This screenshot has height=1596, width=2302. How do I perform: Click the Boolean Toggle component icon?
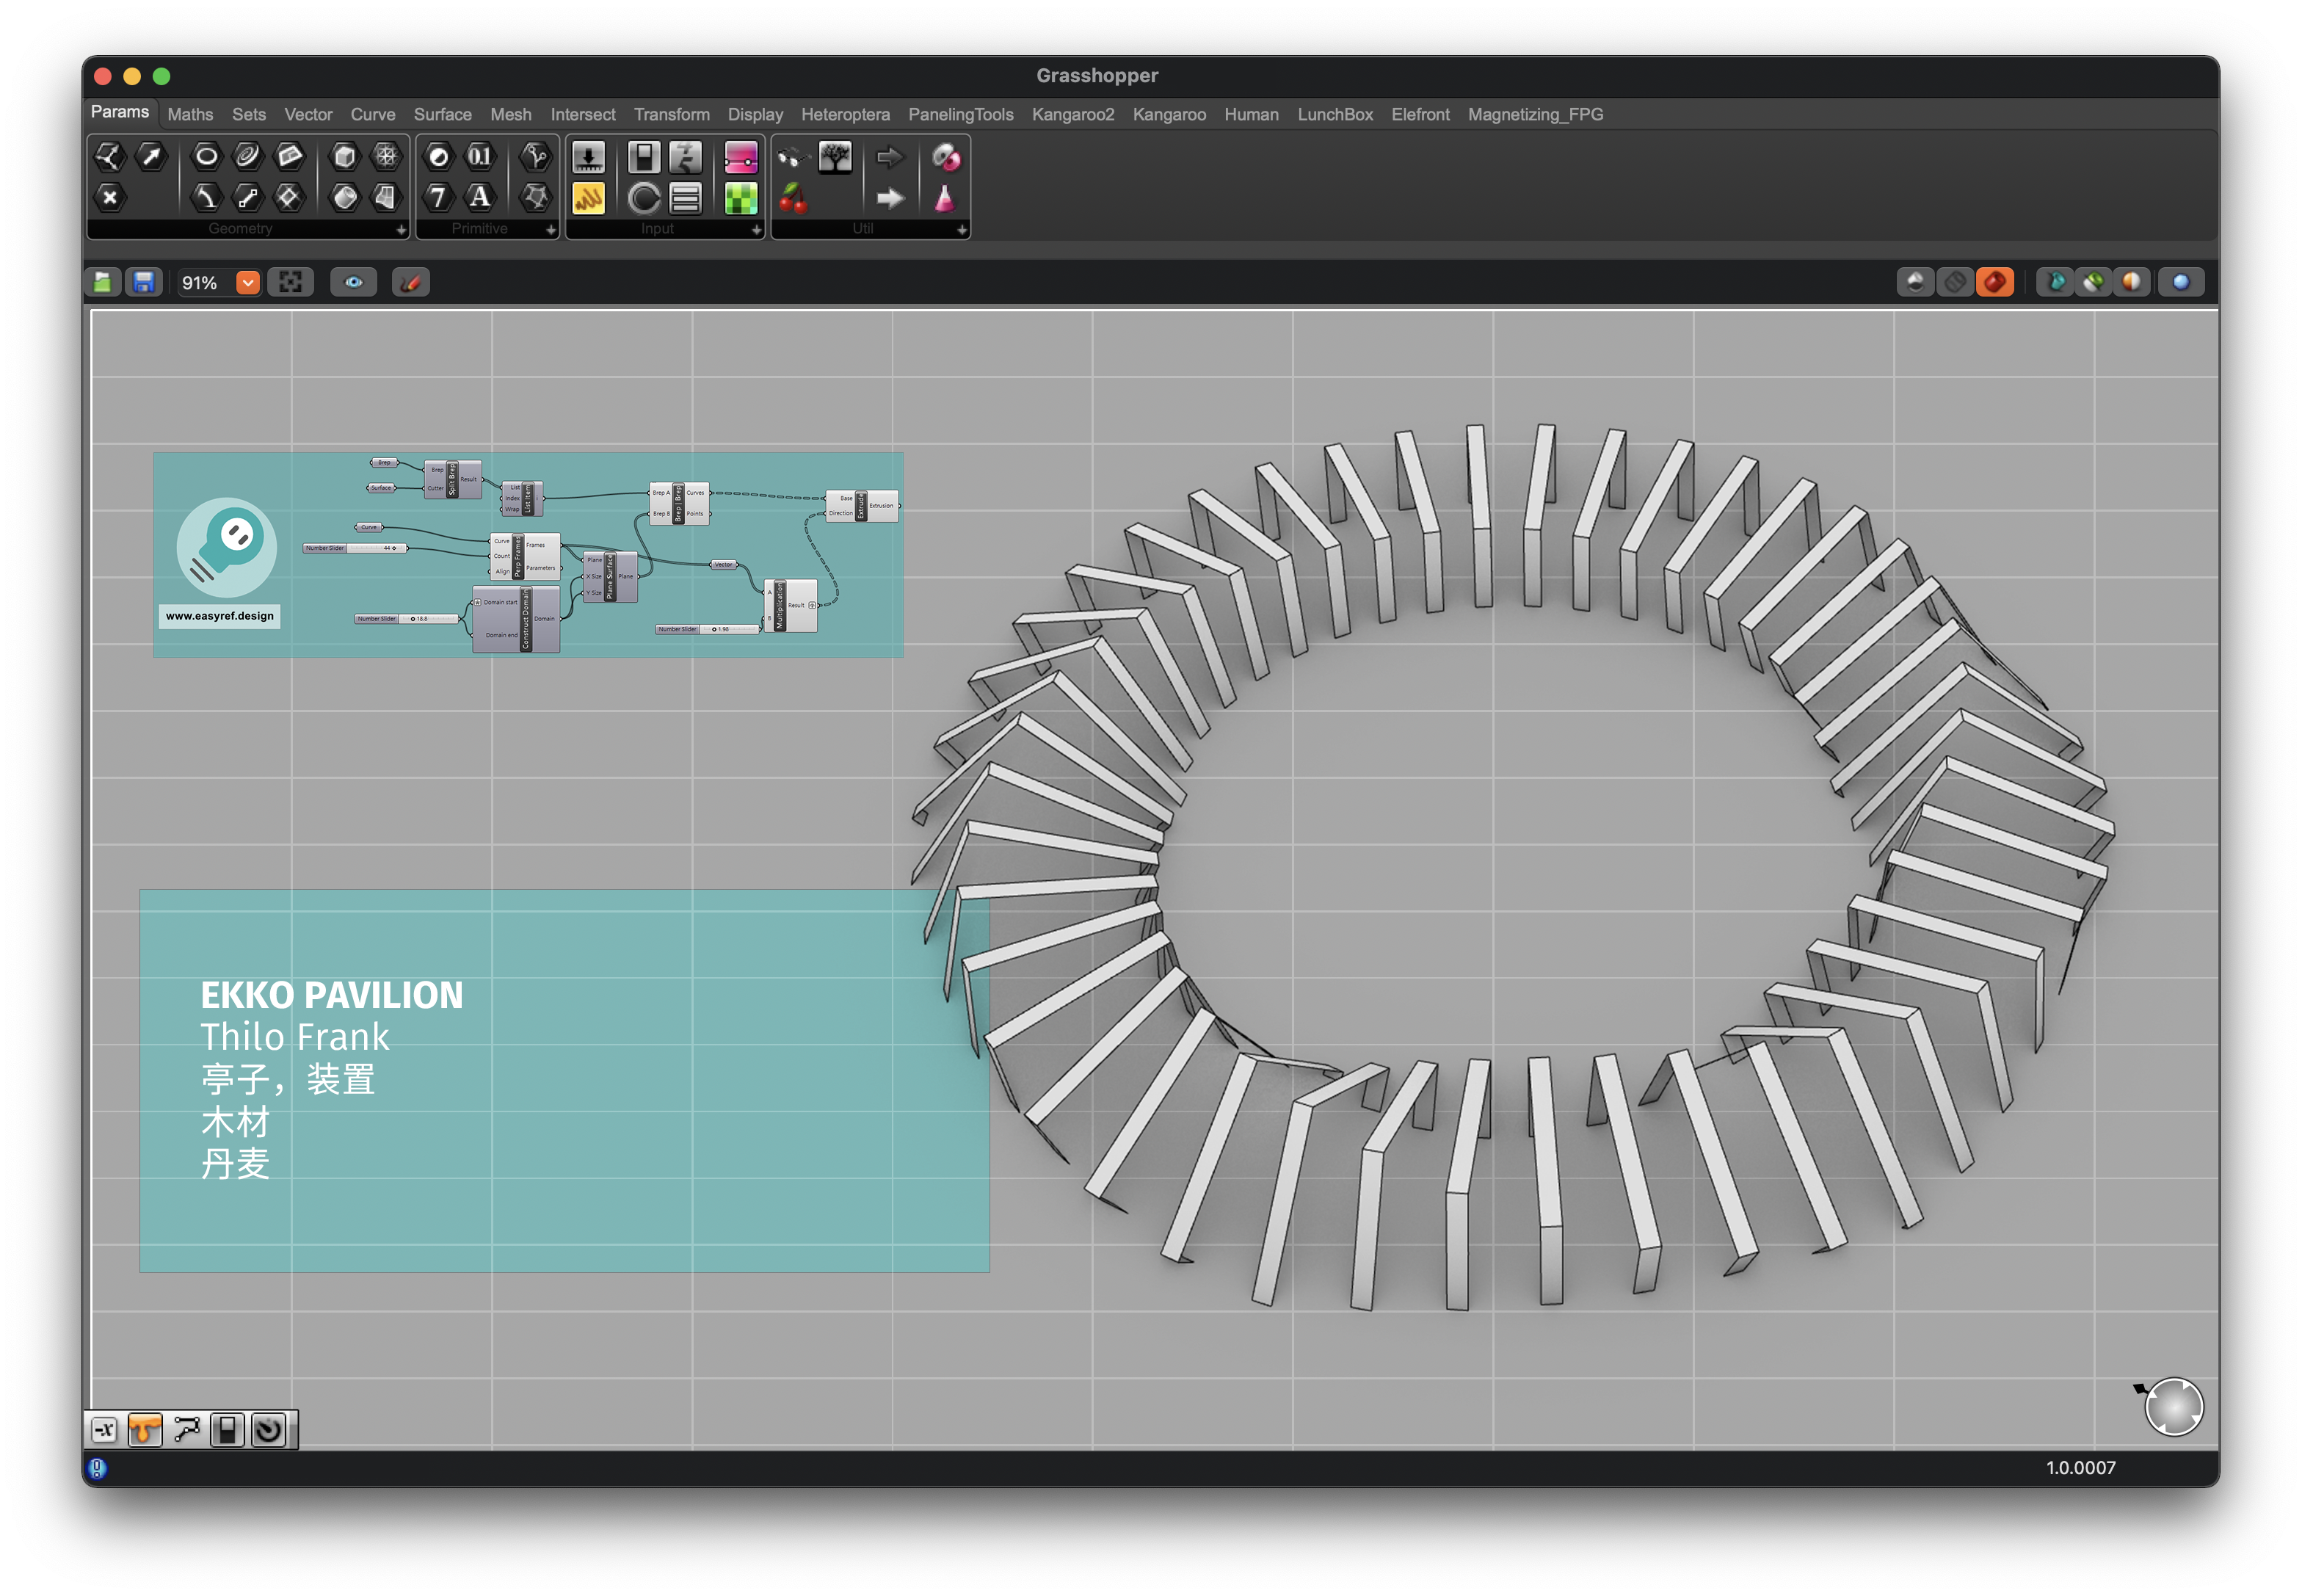pos(643,157)
